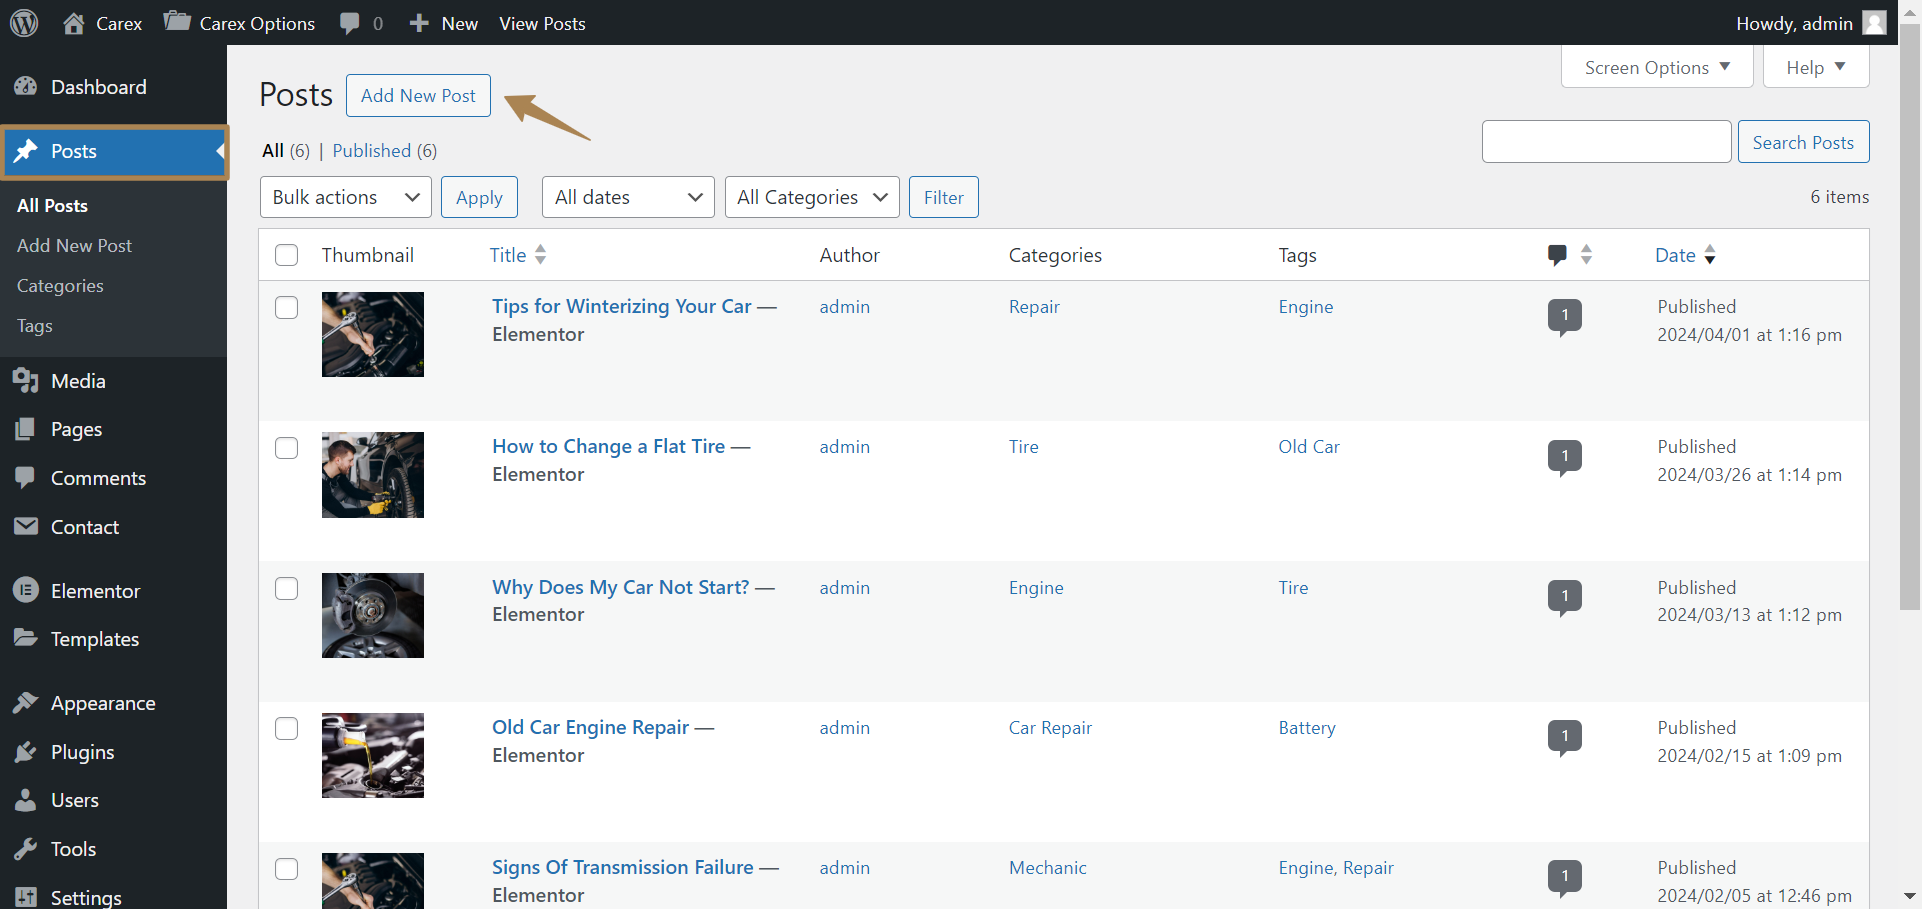Click the Appearance brush icon
The image size is (1922, 909).
26,703
